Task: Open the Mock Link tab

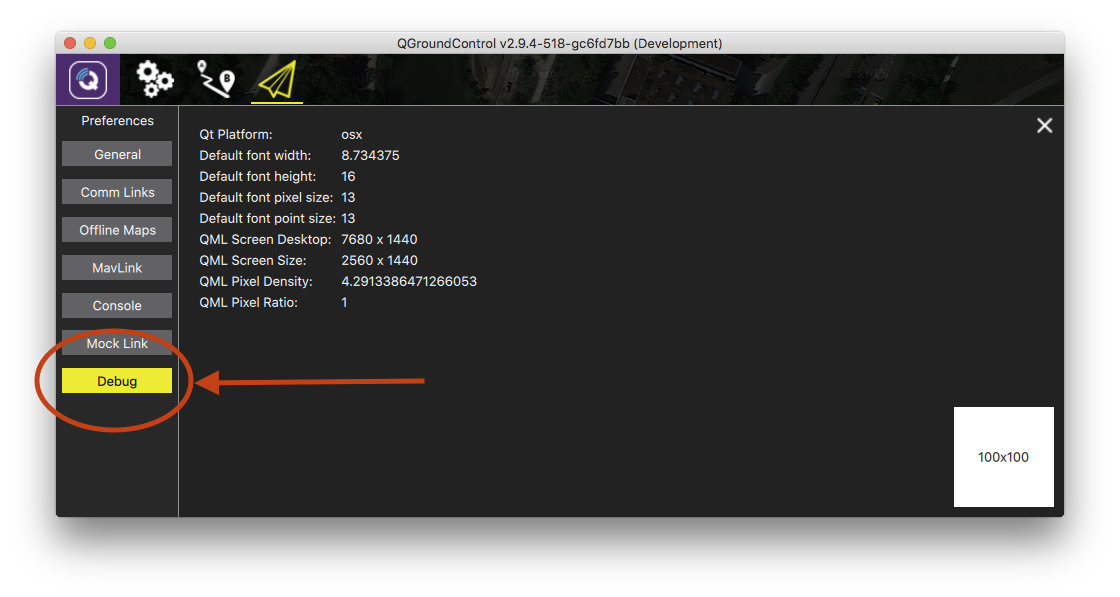Action: coord(117,343)
